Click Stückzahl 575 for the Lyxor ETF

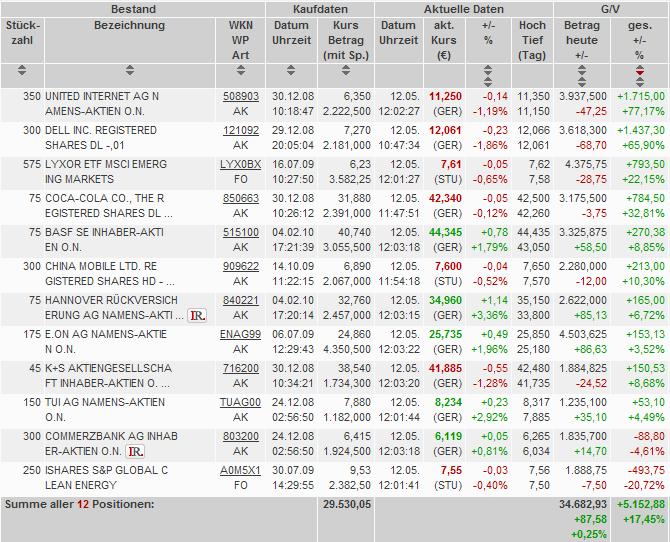coord(32,165)
